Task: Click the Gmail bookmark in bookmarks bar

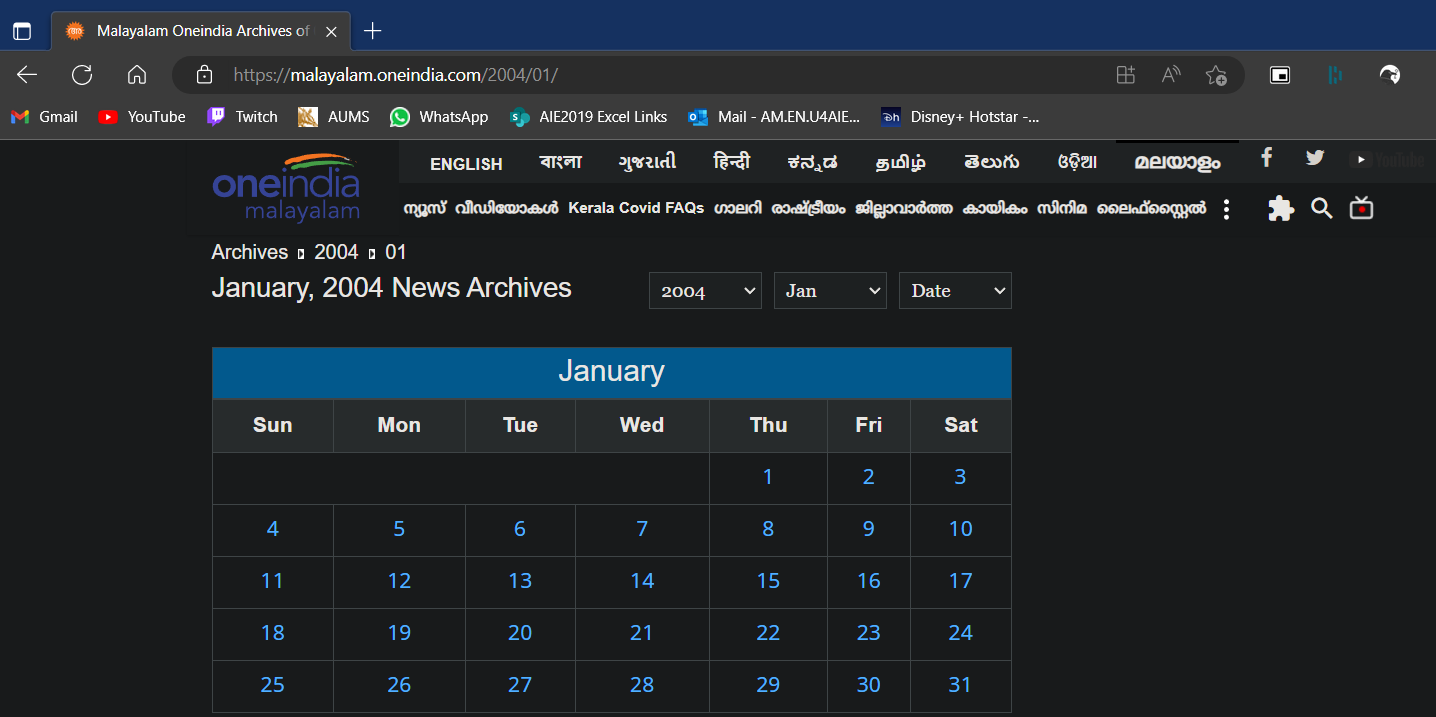Action: point(44,116)
